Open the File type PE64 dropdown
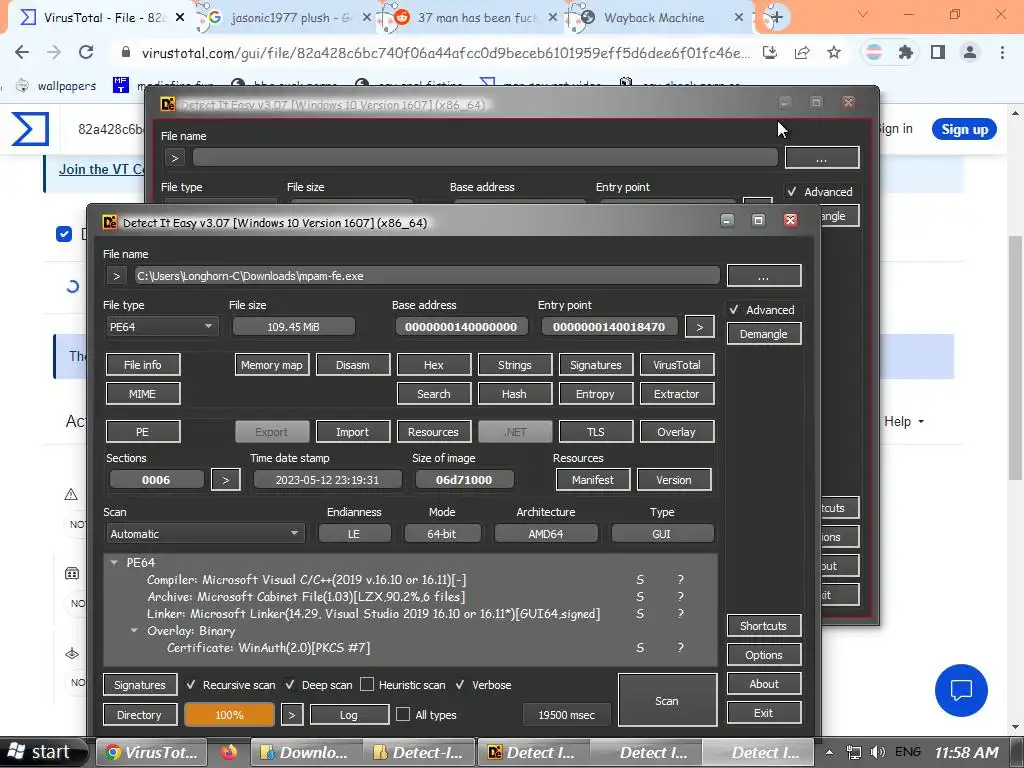 pyautogui.click(x=161, y=327)
